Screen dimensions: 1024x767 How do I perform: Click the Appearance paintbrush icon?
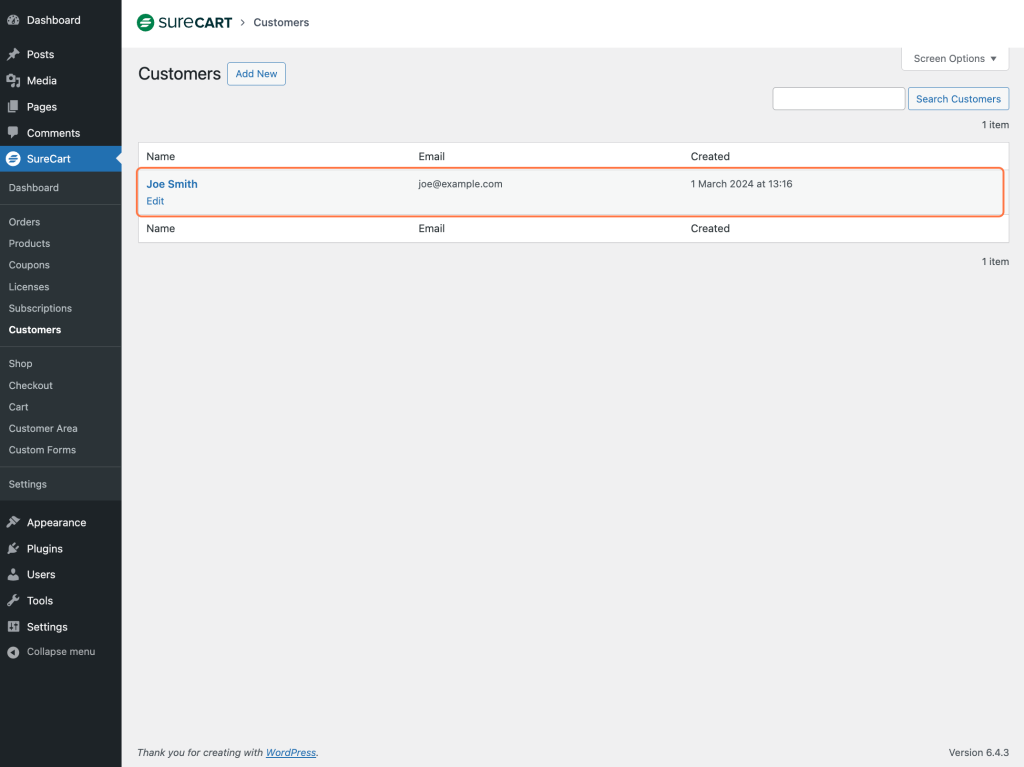click(13, 522)
